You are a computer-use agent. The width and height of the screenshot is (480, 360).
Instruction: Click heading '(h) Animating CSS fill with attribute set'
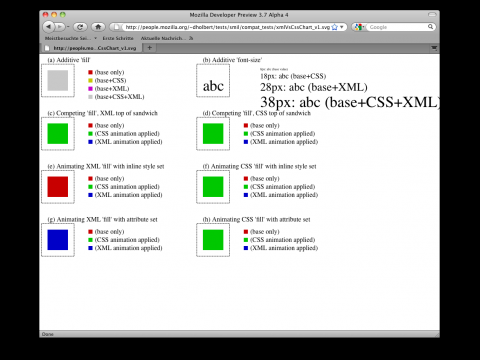point(257,219)
